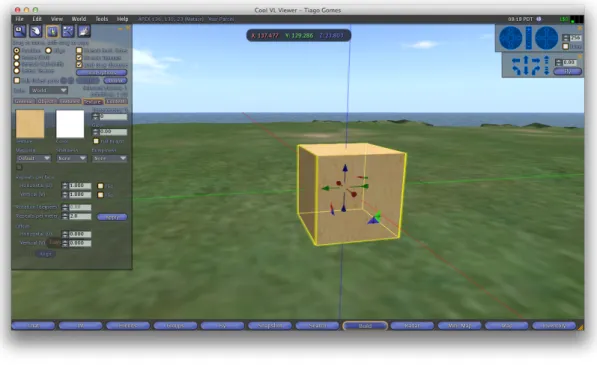Toggle the checkbox beside camera panel stepper
This screenshot has height=365, width=597.
click(x=566, y=46)
